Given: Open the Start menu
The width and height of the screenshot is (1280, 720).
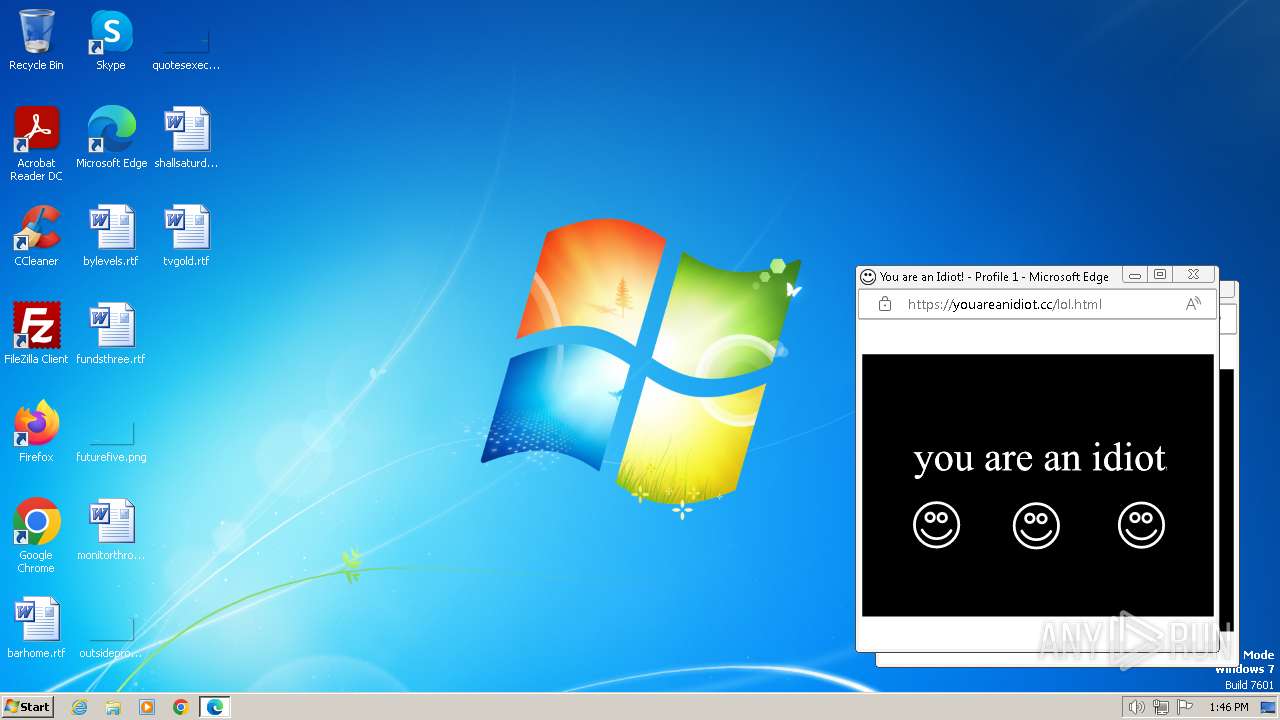Looking at the screenshot, I should (x=27, y=706).
